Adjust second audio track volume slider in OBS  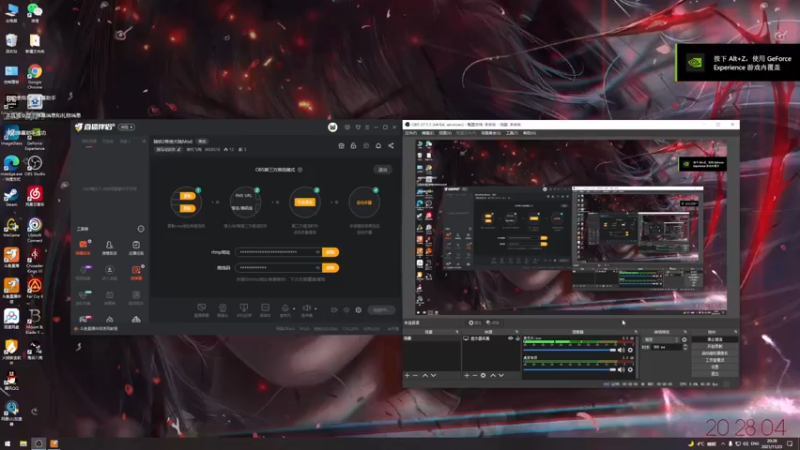point(570,369)
